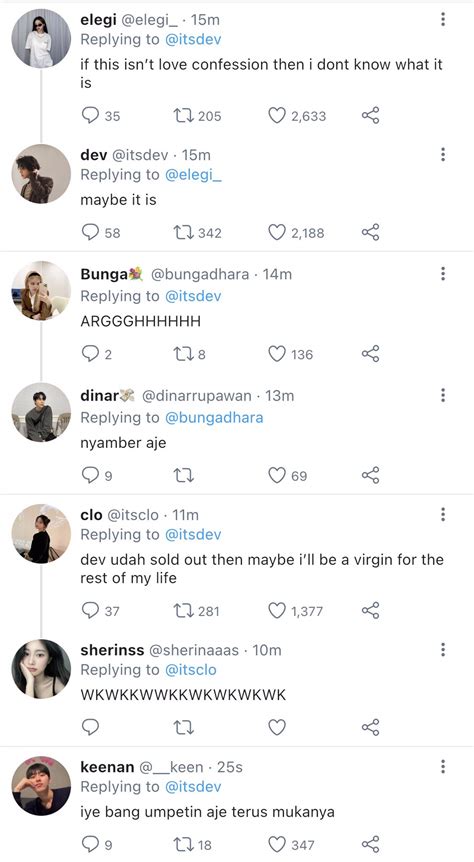View sherinss's profile picture
Image resolution: width=474 pixels, height=862 pixels.
pos(41,668)
